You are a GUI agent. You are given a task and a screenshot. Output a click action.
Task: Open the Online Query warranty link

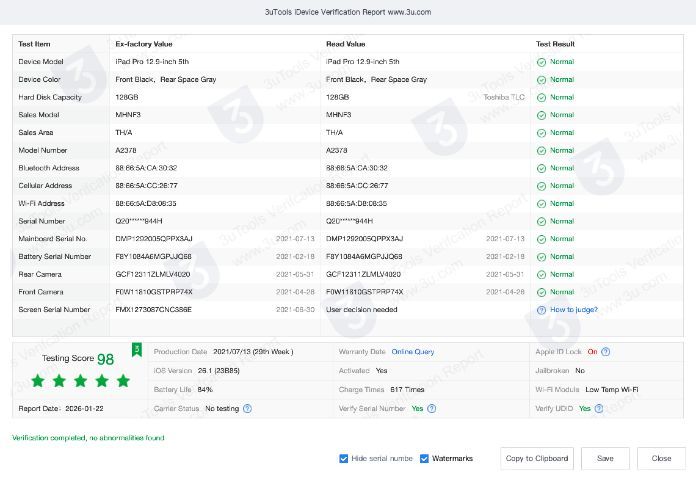click(x=413, y=352)
